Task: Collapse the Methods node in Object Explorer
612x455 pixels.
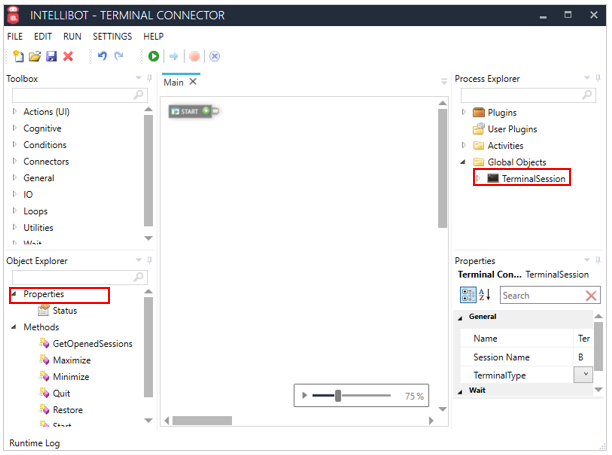Action: (14, 327)
